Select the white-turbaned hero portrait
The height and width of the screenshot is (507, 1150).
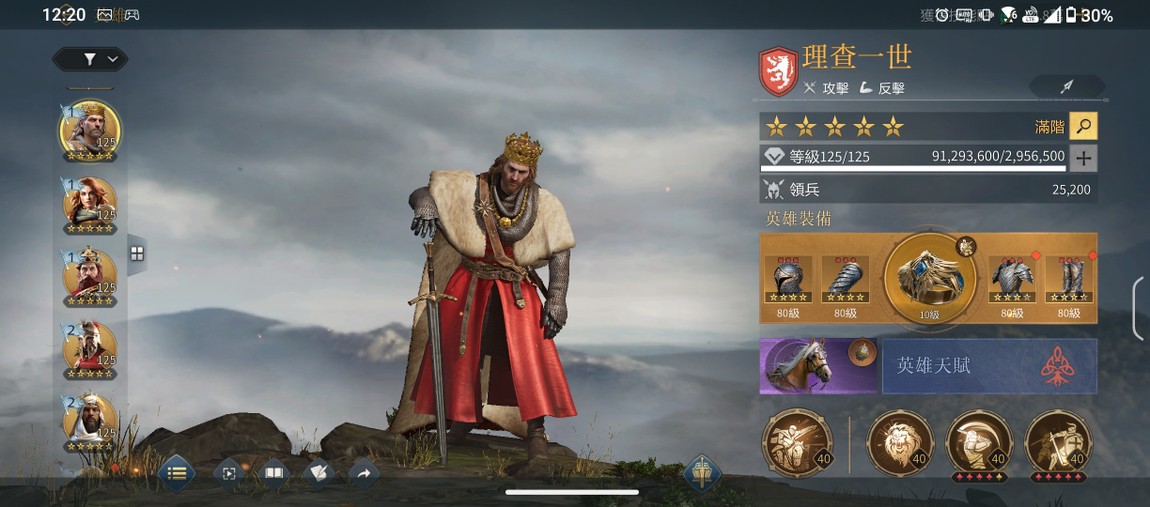click(89, 420)
